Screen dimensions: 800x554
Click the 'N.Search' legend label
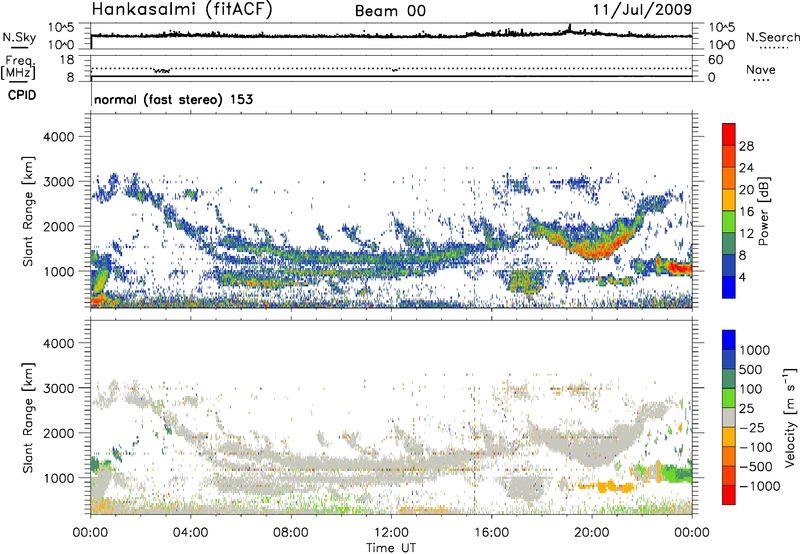pyautogui.click(x=772, y=37)
